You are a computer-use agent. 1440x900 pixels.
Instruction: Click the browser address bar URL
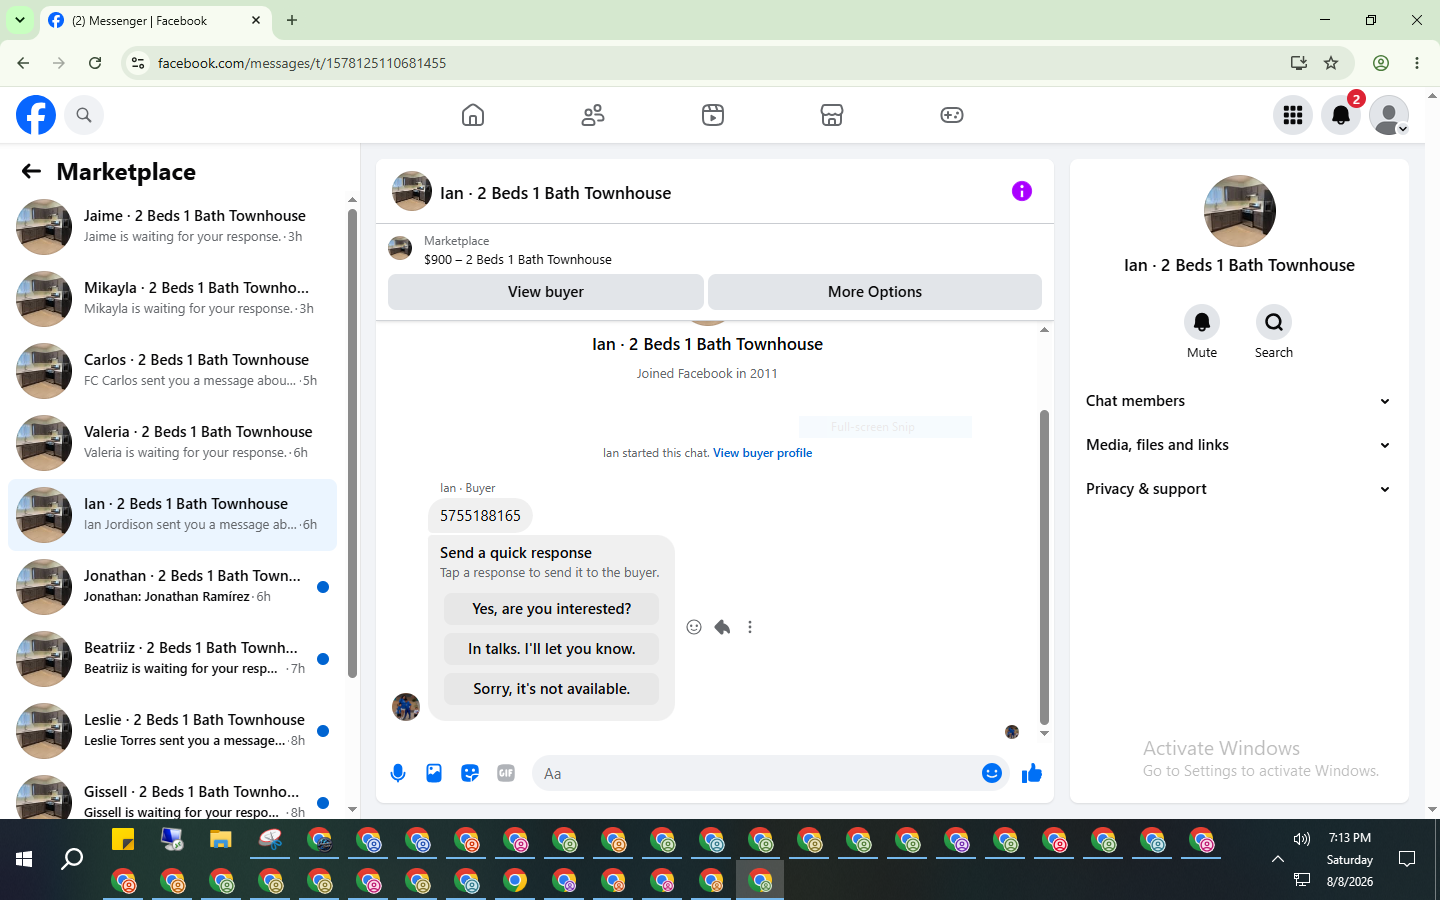pos(302,63)
